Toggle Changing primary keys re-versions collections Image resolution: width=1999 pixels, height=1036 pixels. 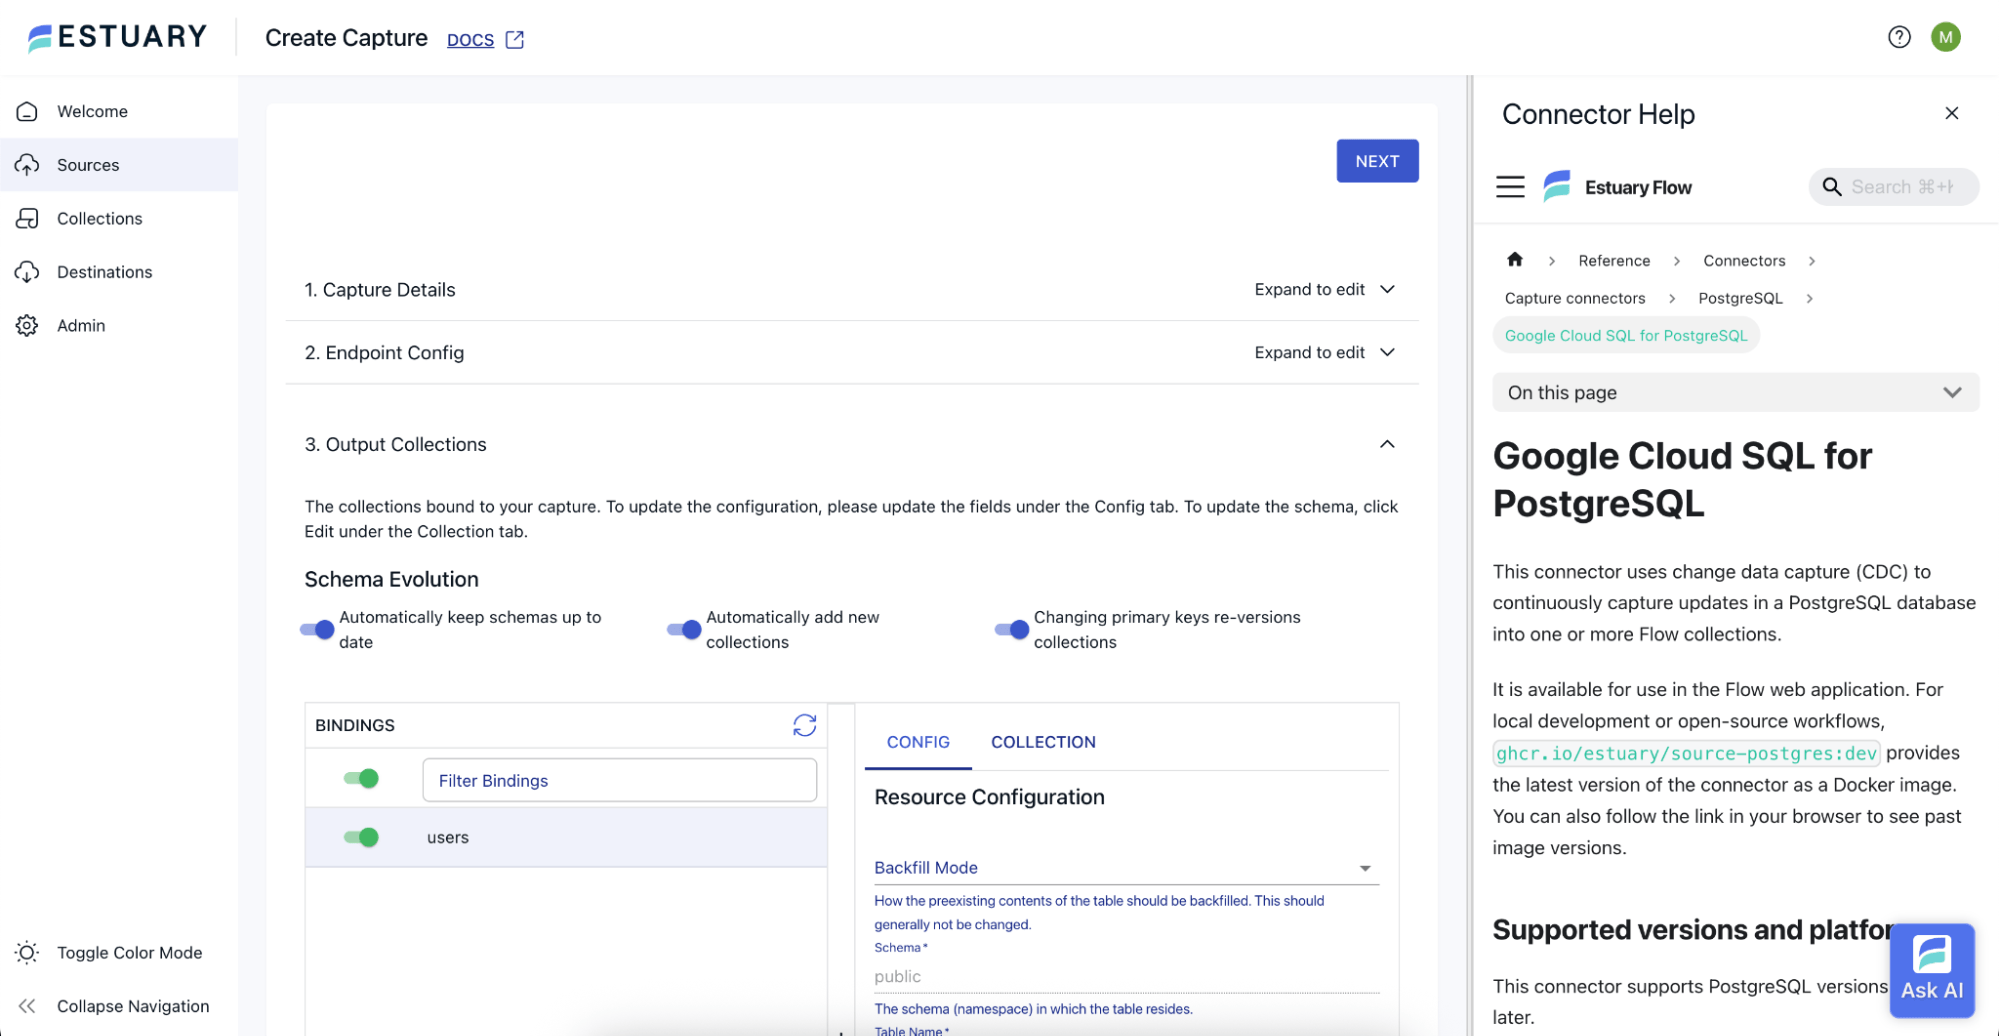click(1012, 629)
